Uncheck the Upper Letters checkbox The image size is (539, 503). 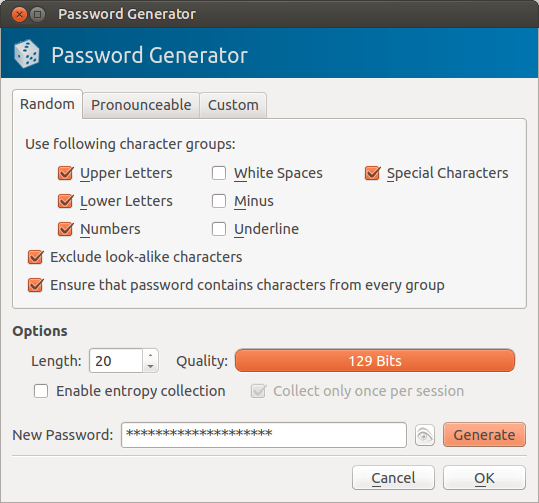tap(65, 173)
